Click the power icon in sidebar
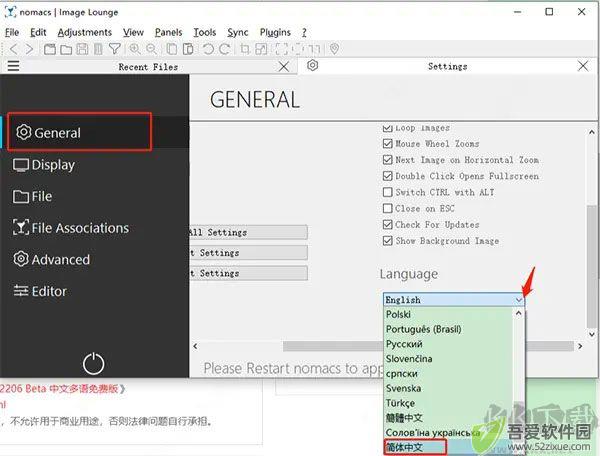 (93, 363)
